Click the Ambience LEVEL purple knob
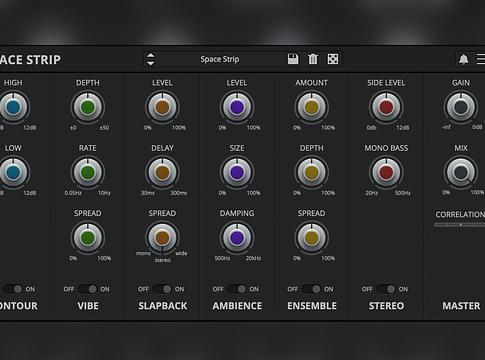This screenshot has height=360, width=485. point(237,107)
